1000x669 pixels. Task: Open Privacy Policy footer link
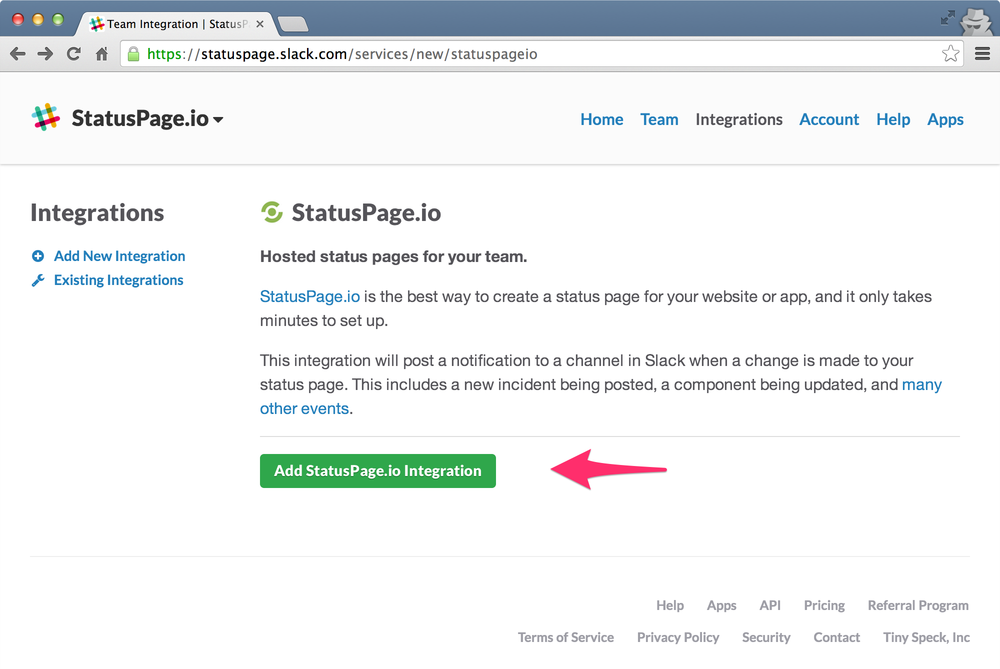click(678, 638)
